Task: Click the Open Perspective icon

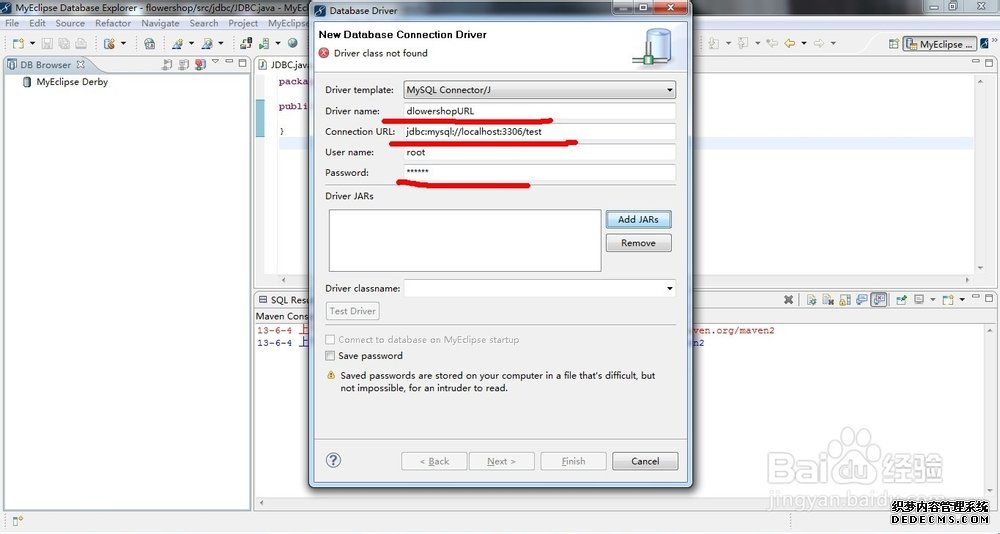Action: click(x=891, y=44)
